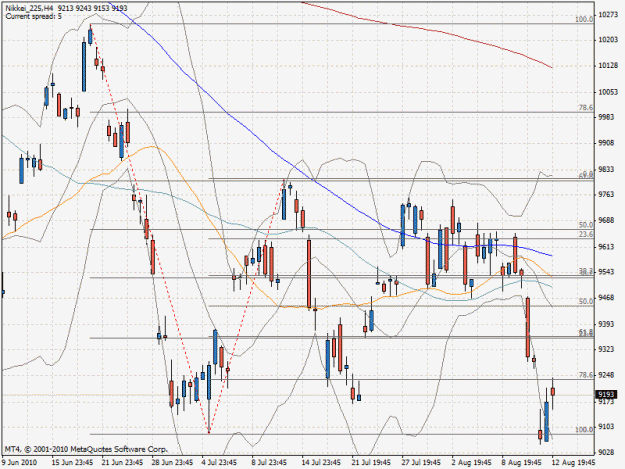625x469 pixels.
Task: Pick the "4 Jul 23:45" time label
Action: [x=218, y=462]
